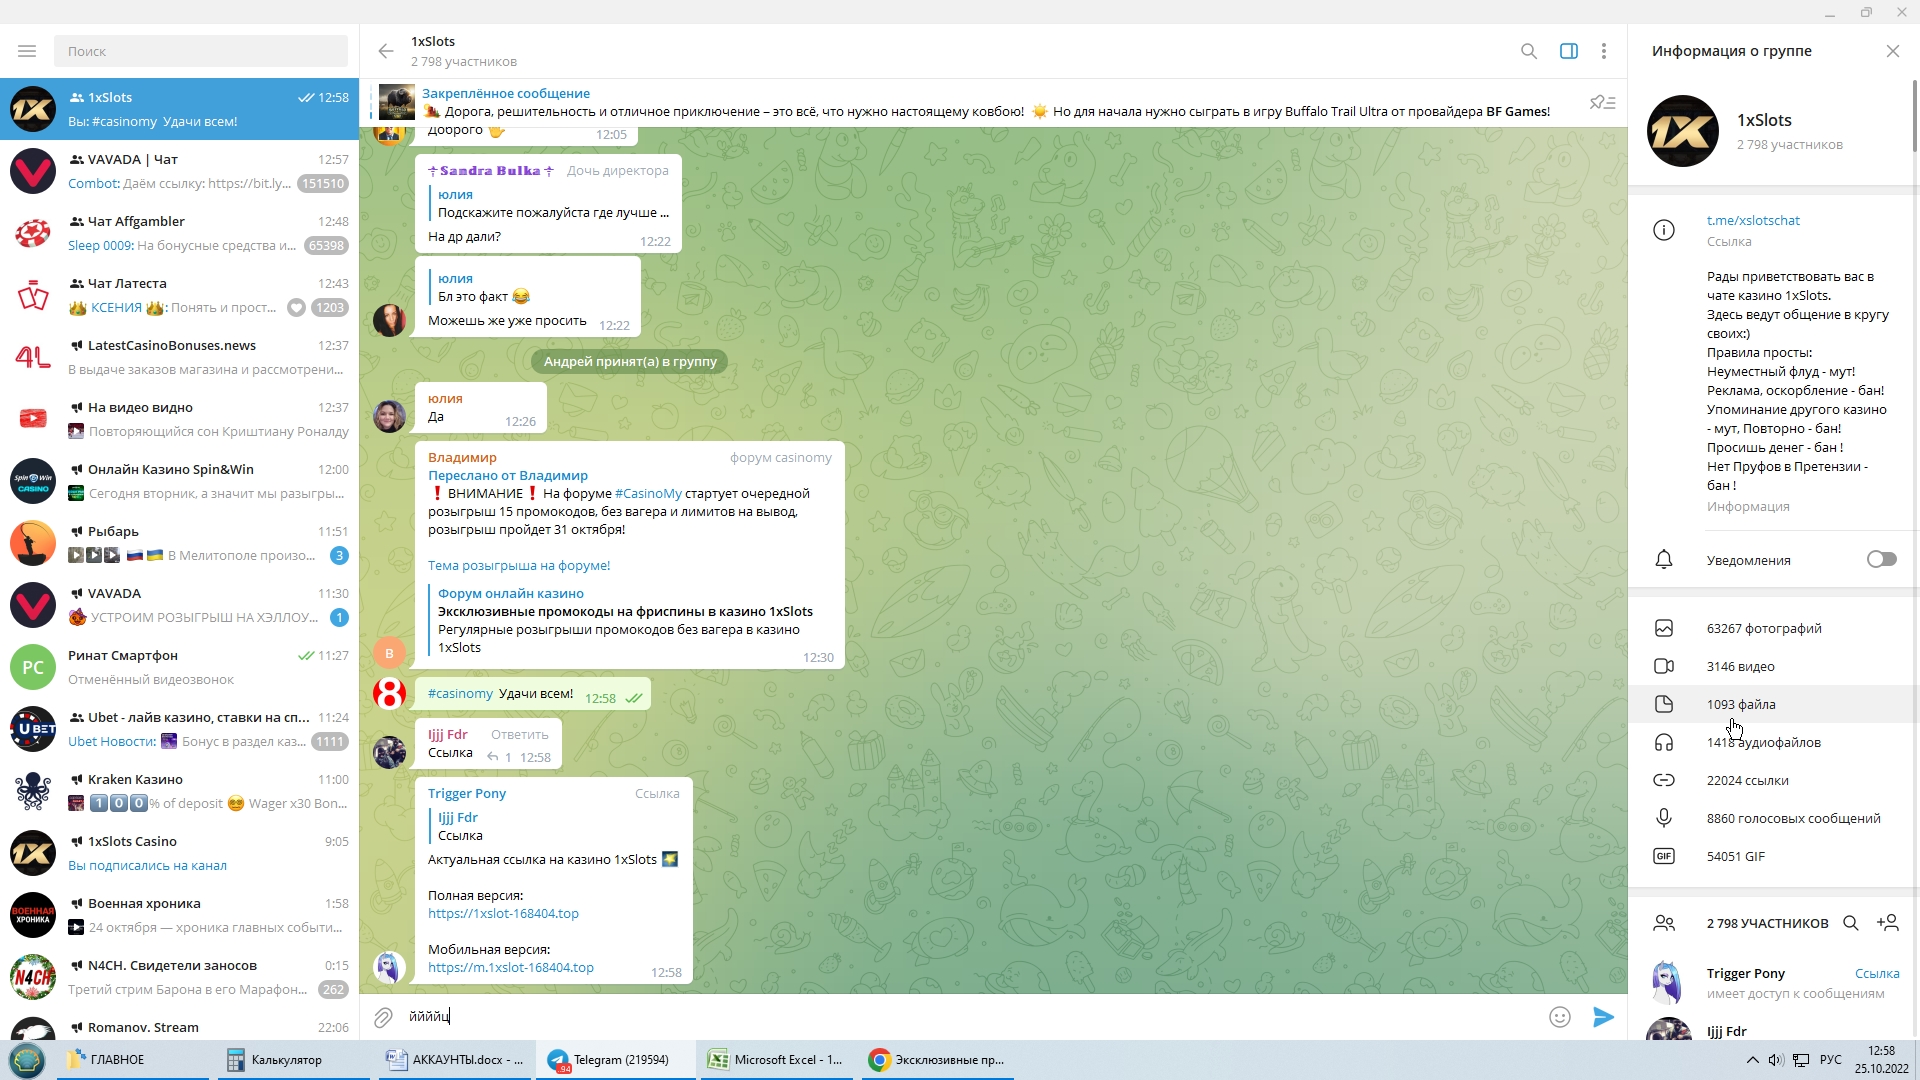Search group members with magnifier icon
This screenshot has height=1080, width=1920.
1851,923
